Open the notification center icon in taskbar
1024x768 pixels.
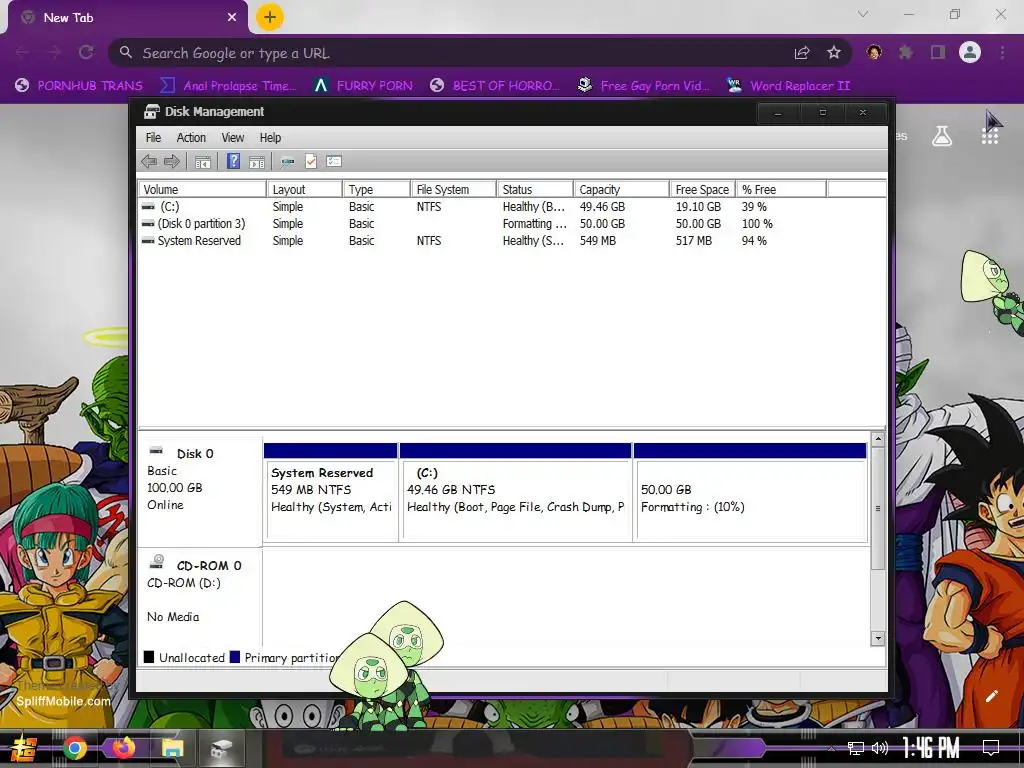[991, 748]
